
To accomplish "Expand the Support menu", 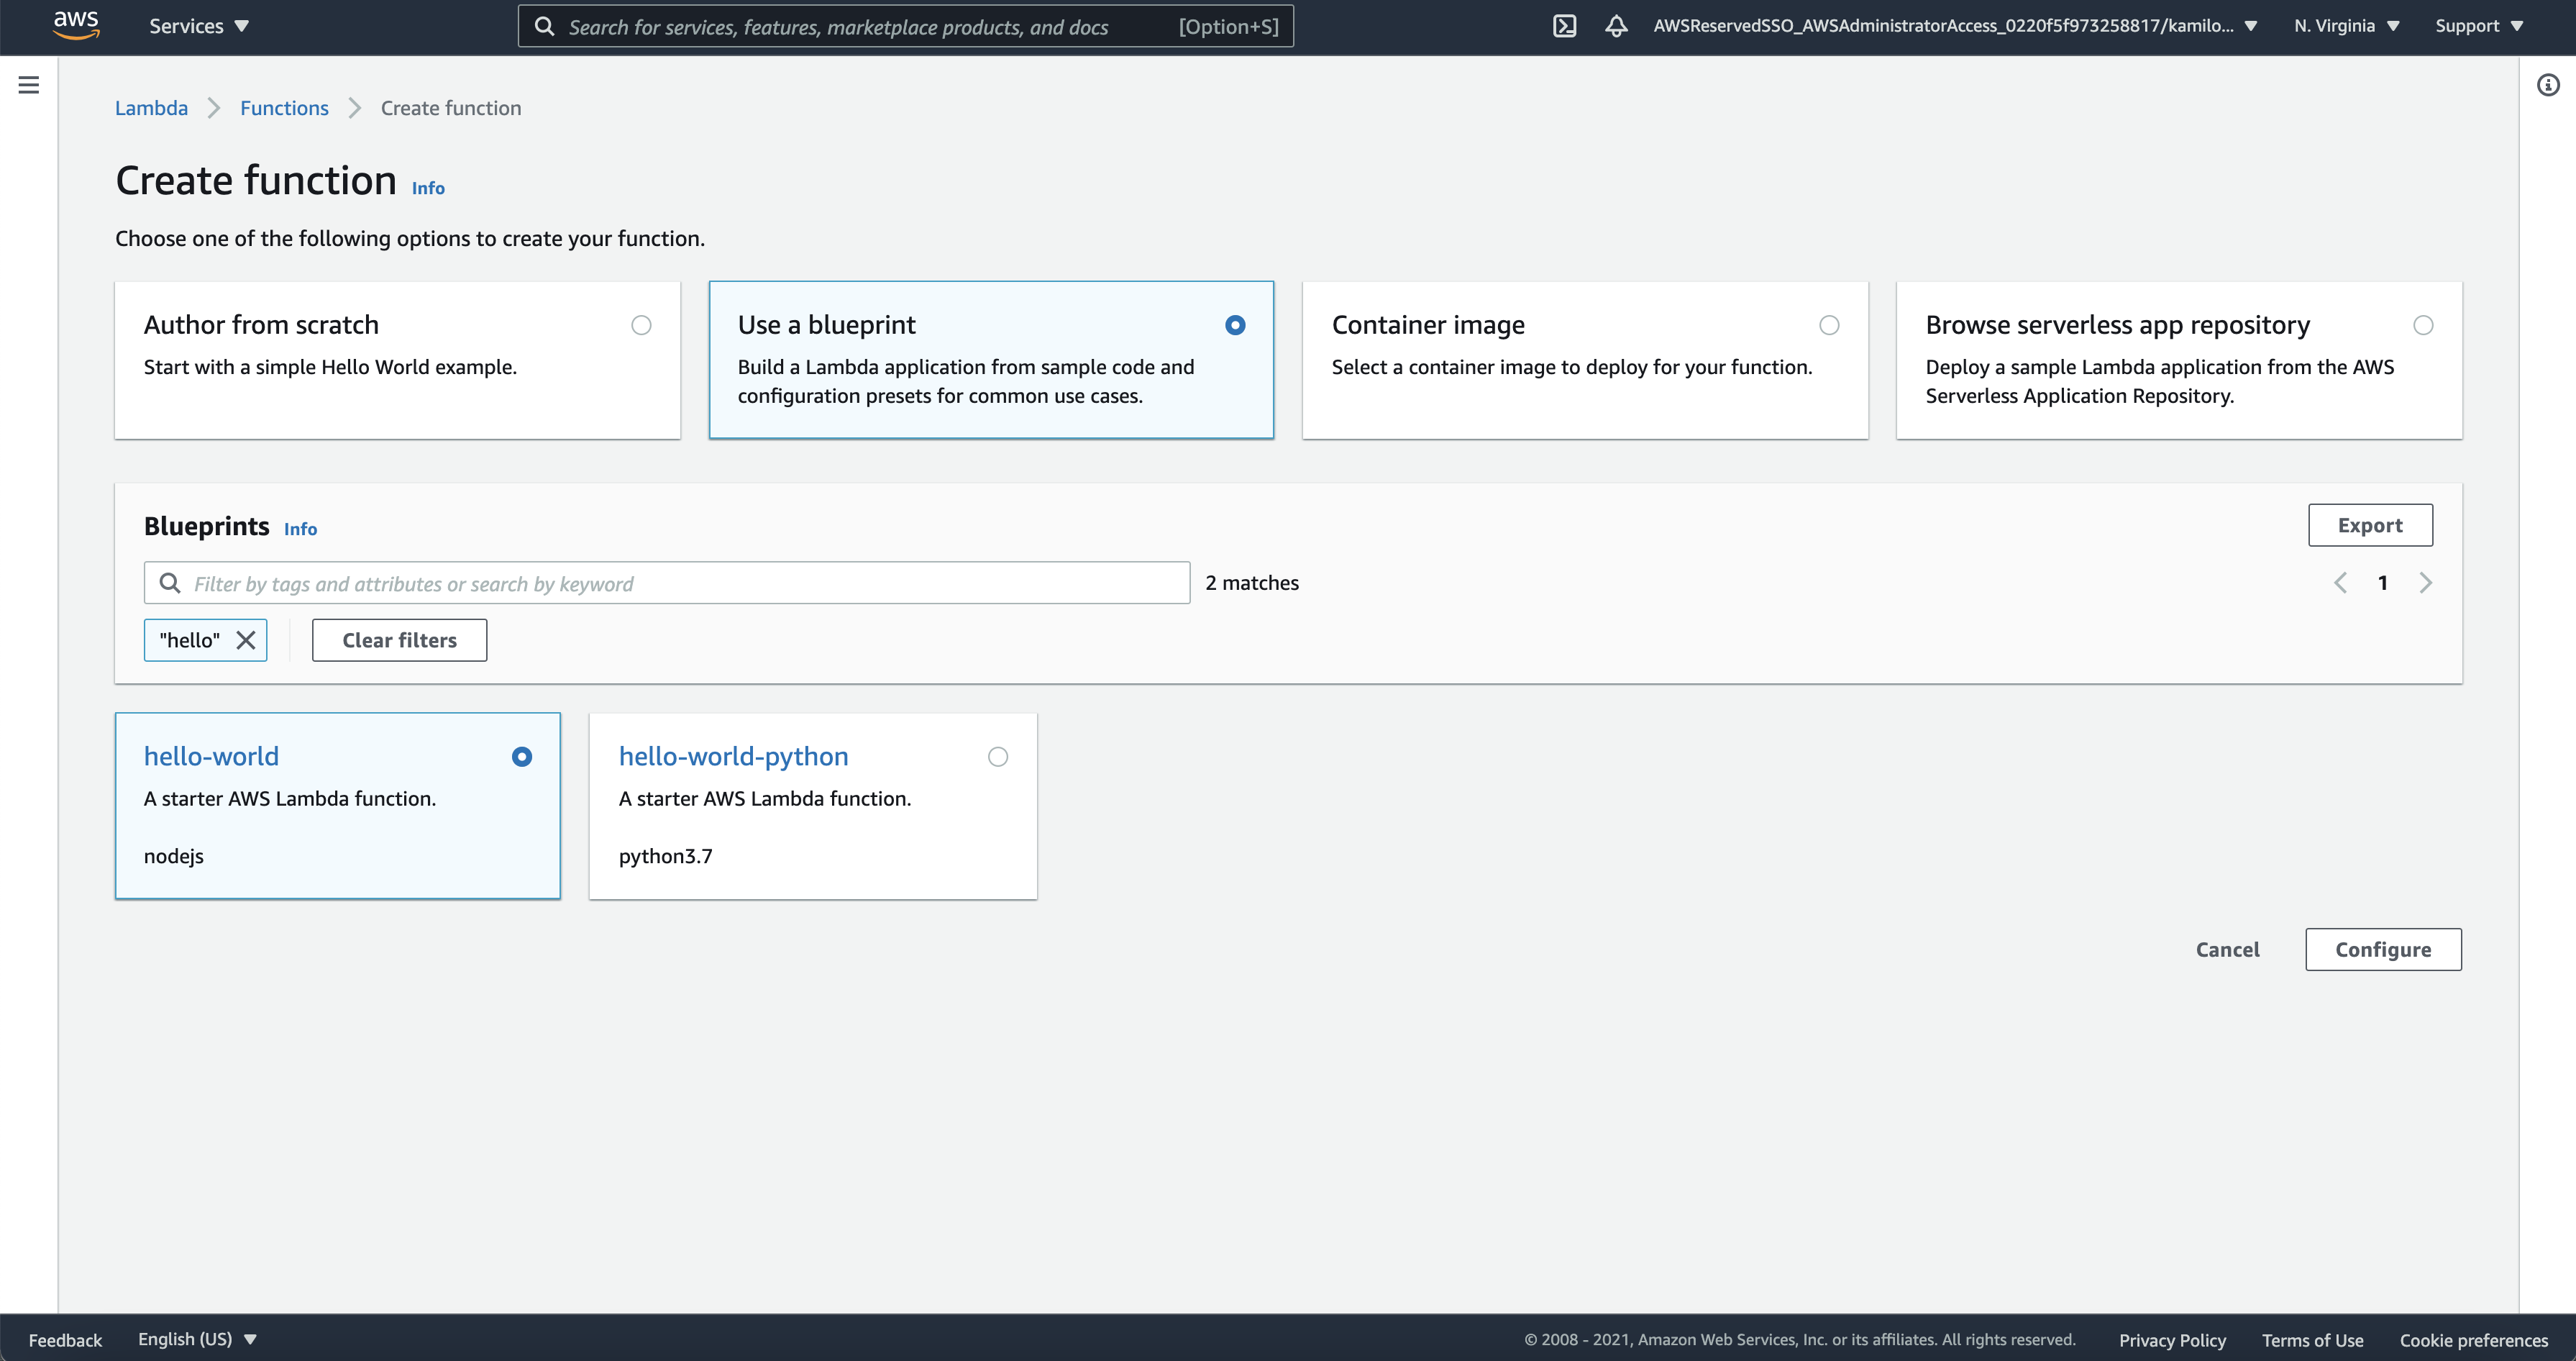I will (2478, 26).
